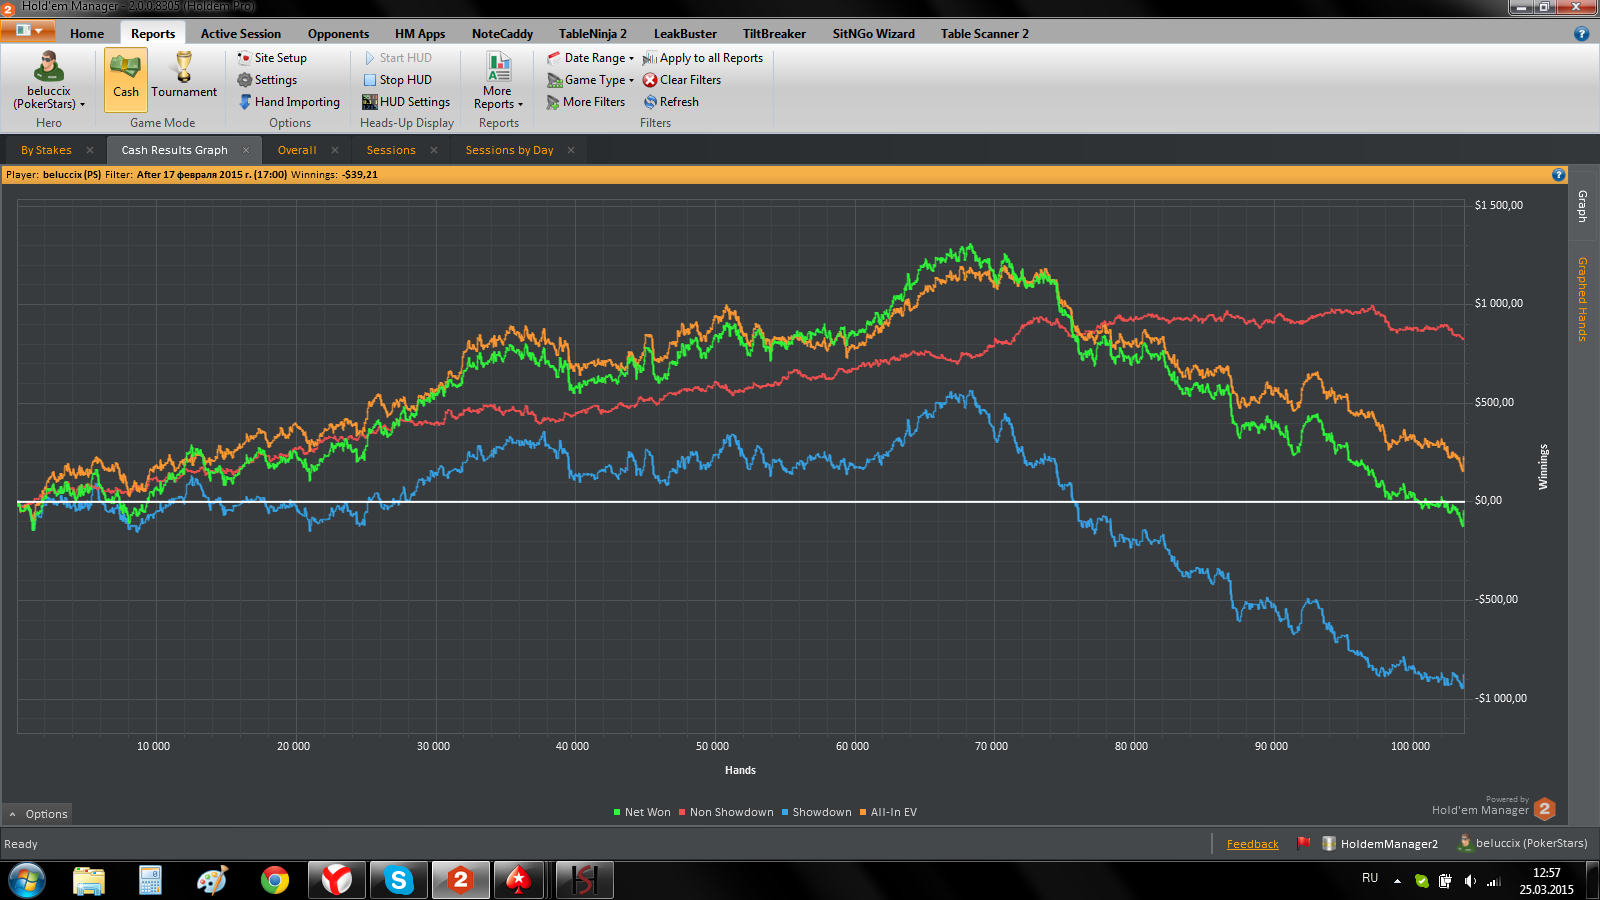
Task: Open the Calculator taskbar icon
Action: click(x=150, y=880)
